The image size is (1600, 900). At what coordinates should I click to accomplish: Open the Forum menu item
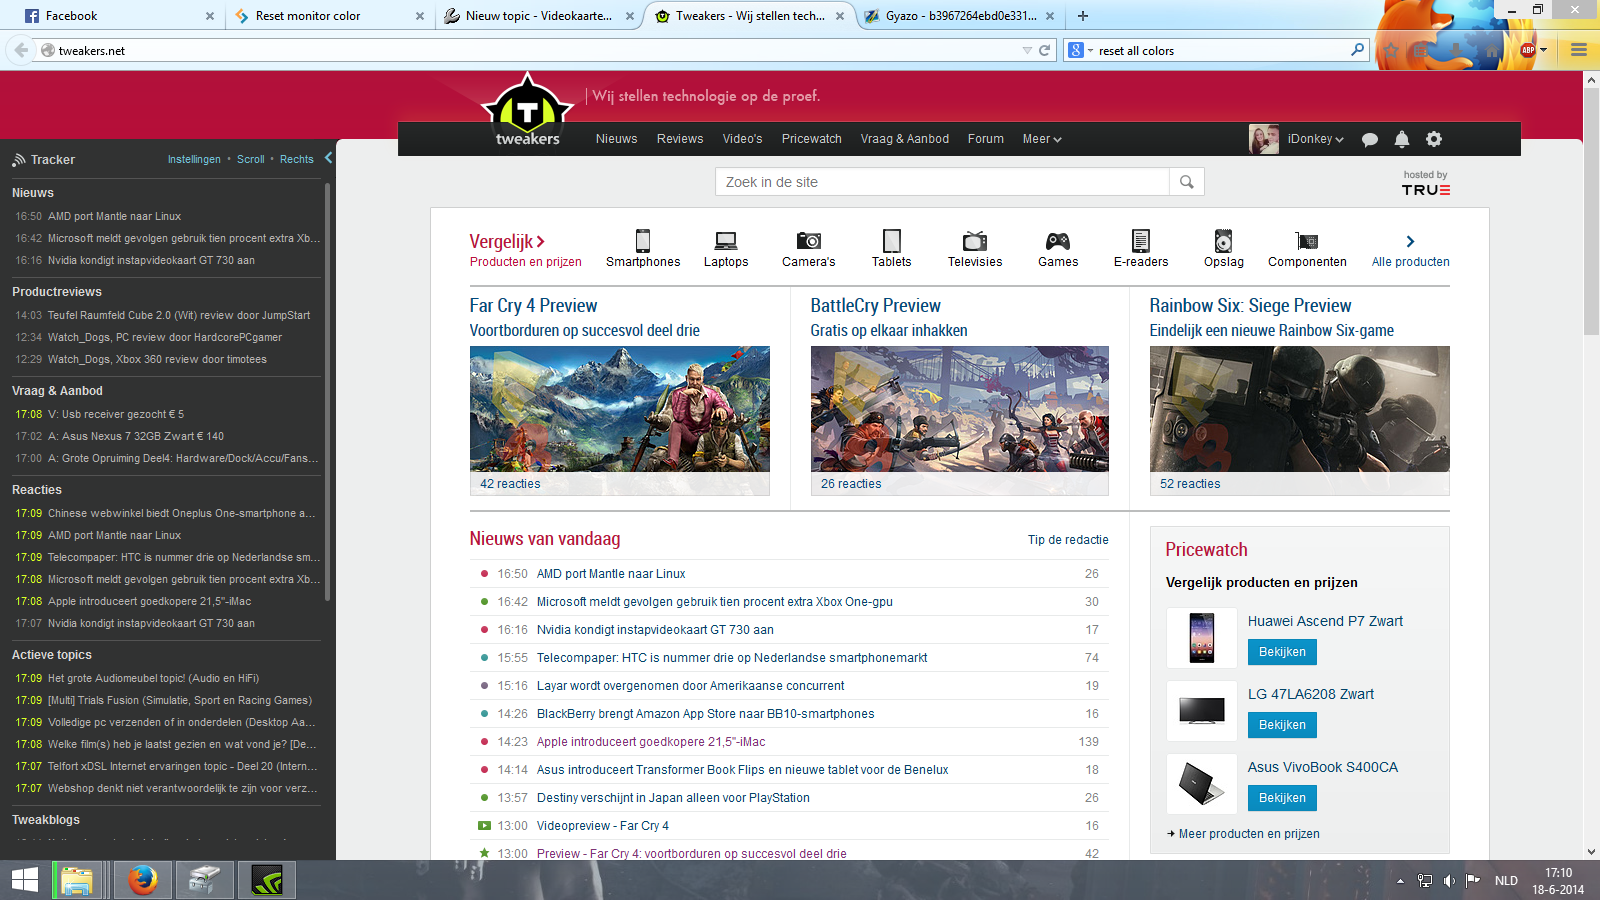(986, 139)
